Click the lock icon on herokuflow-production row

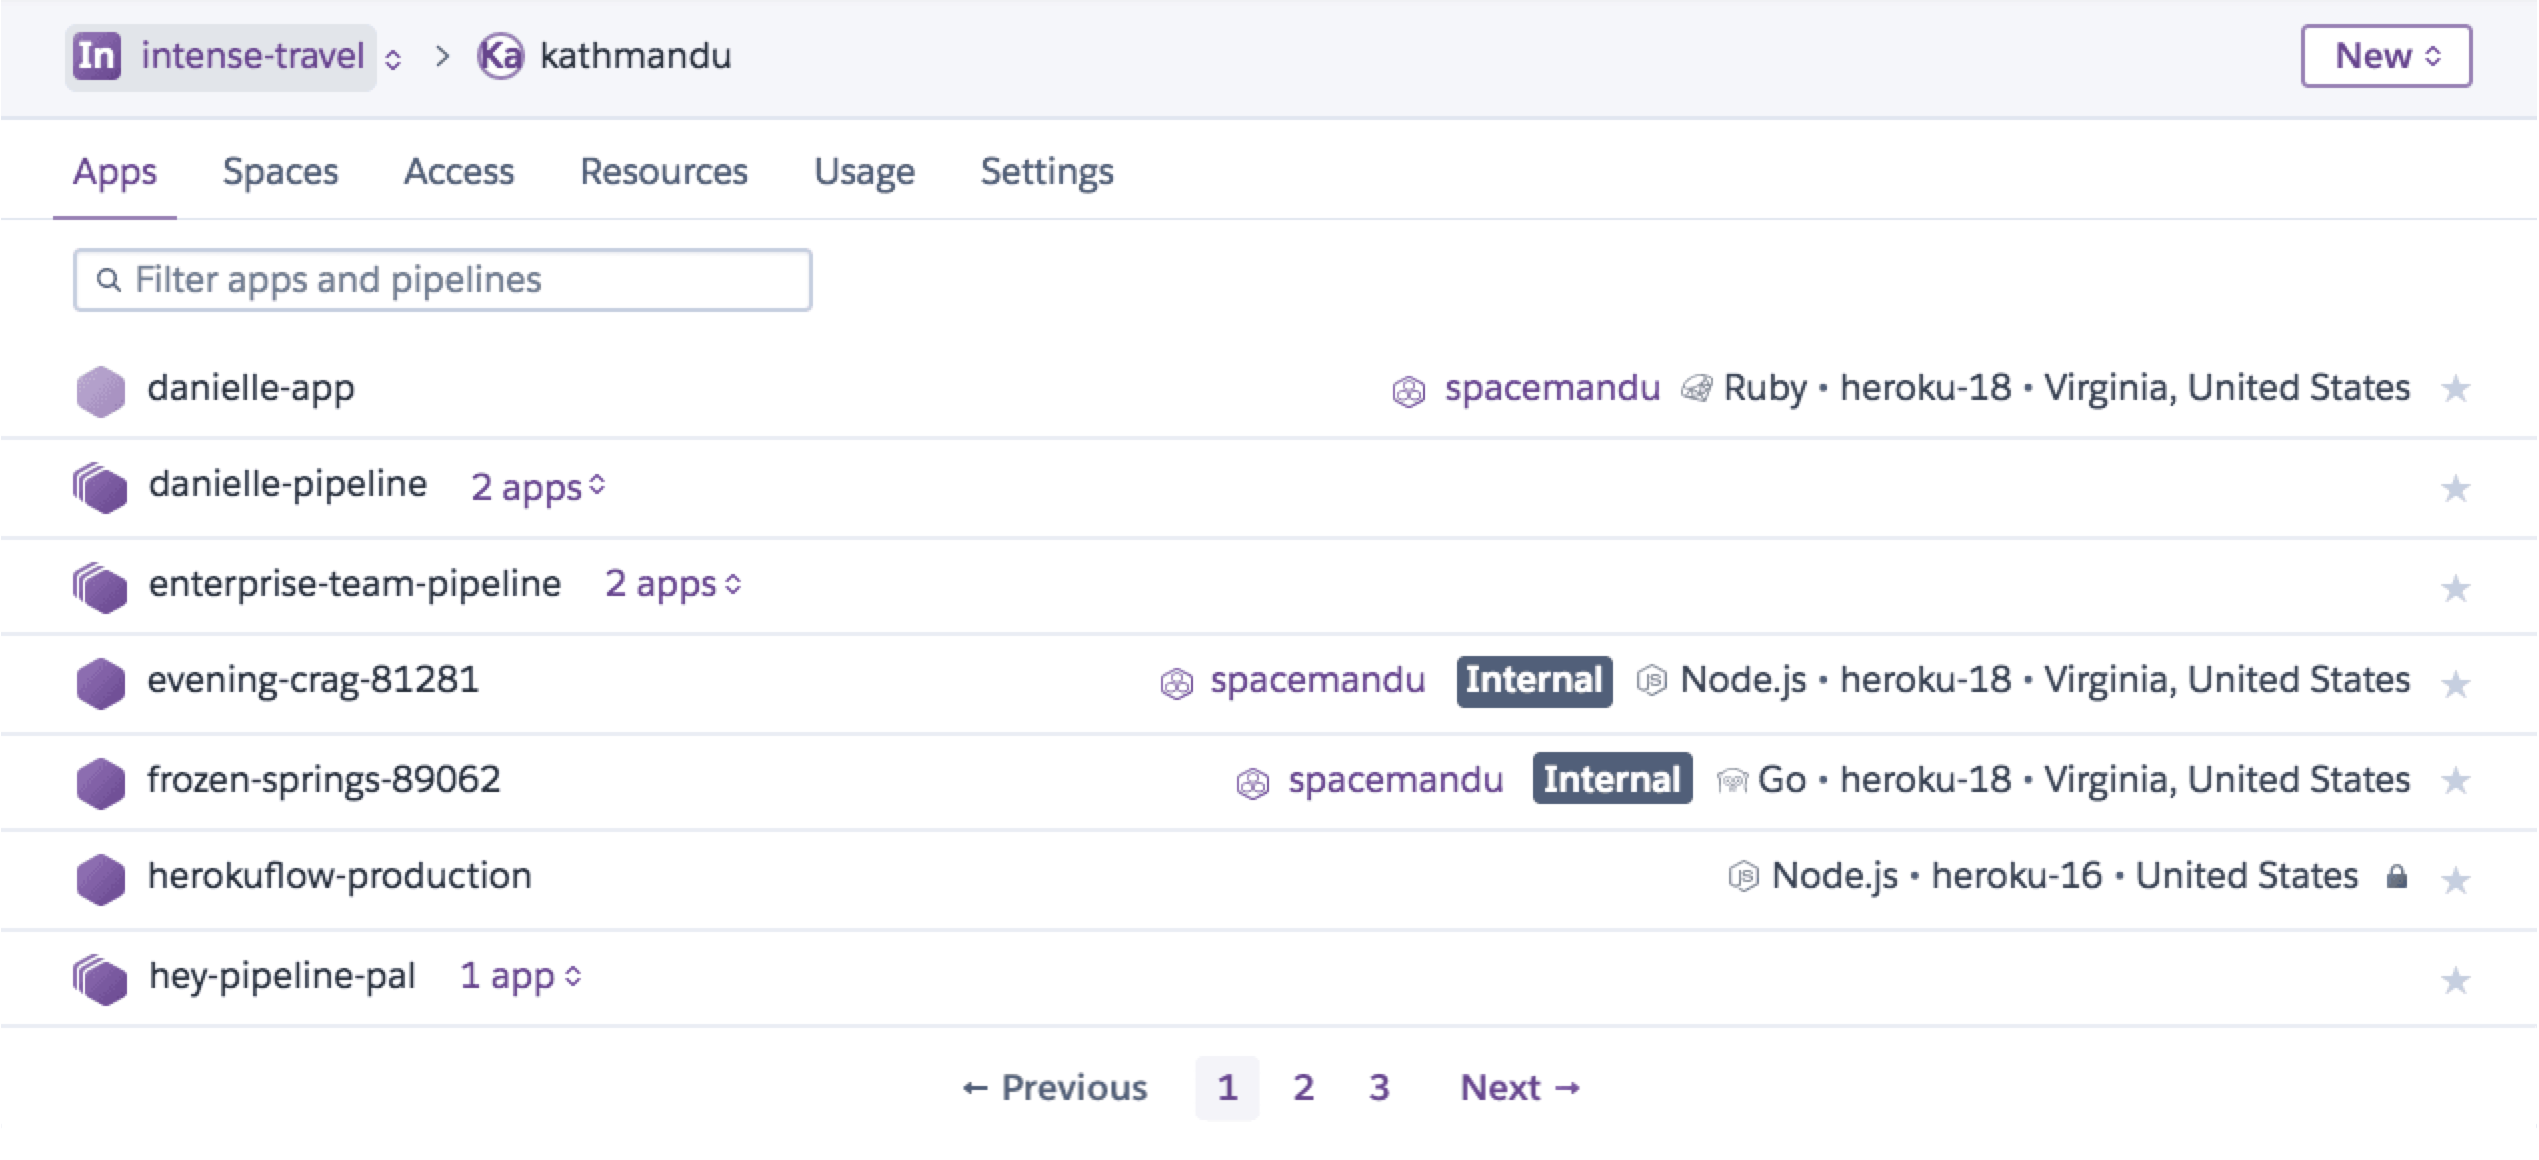(x=2396, y=877)
